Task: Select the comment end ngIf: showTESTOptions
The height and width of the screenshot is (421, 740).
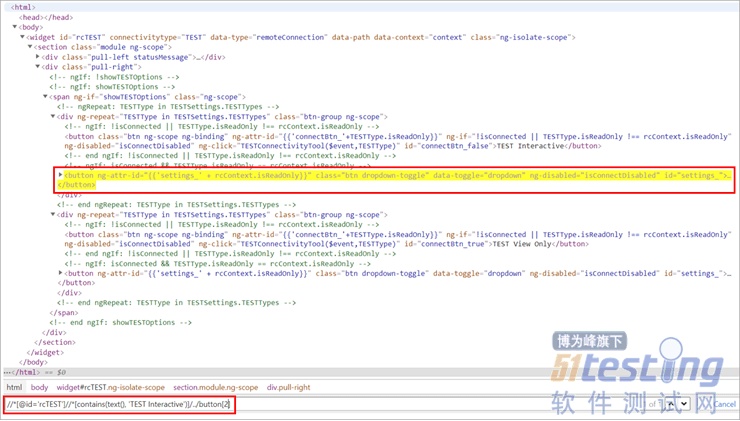Action: click(x=120, y=322)
